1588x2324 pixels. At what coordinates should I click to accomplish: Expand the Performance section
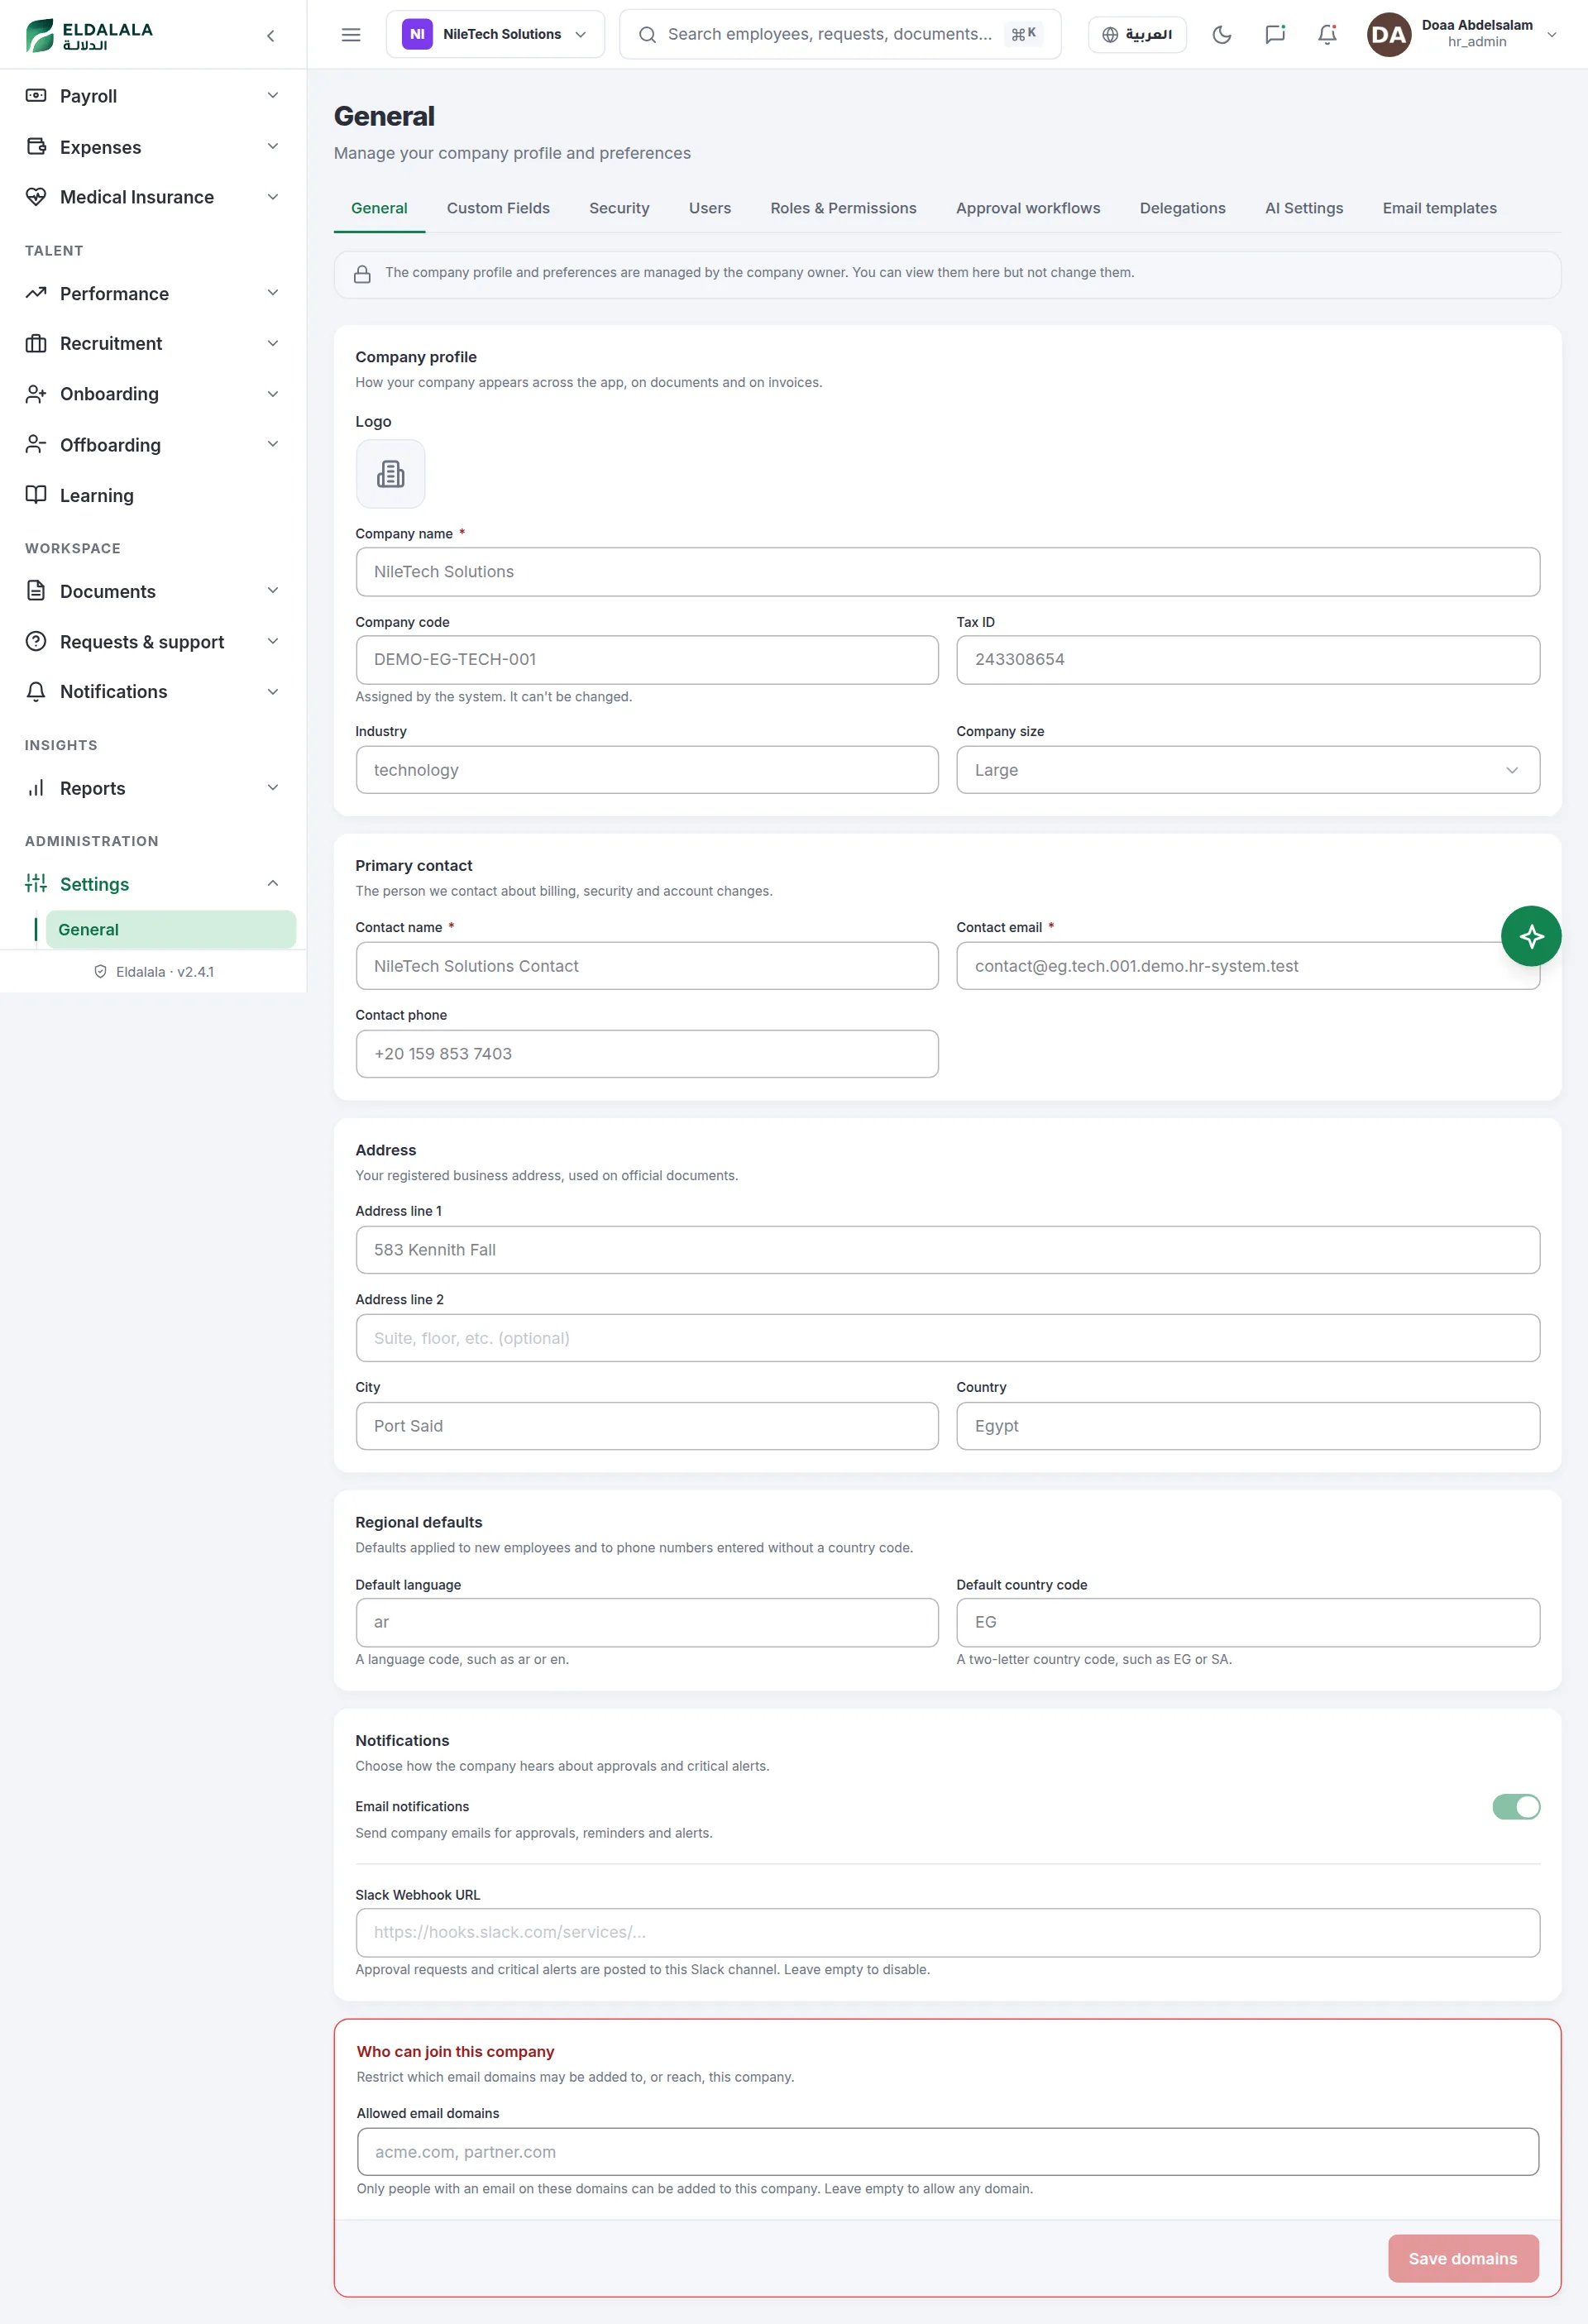tap(153, 293)
